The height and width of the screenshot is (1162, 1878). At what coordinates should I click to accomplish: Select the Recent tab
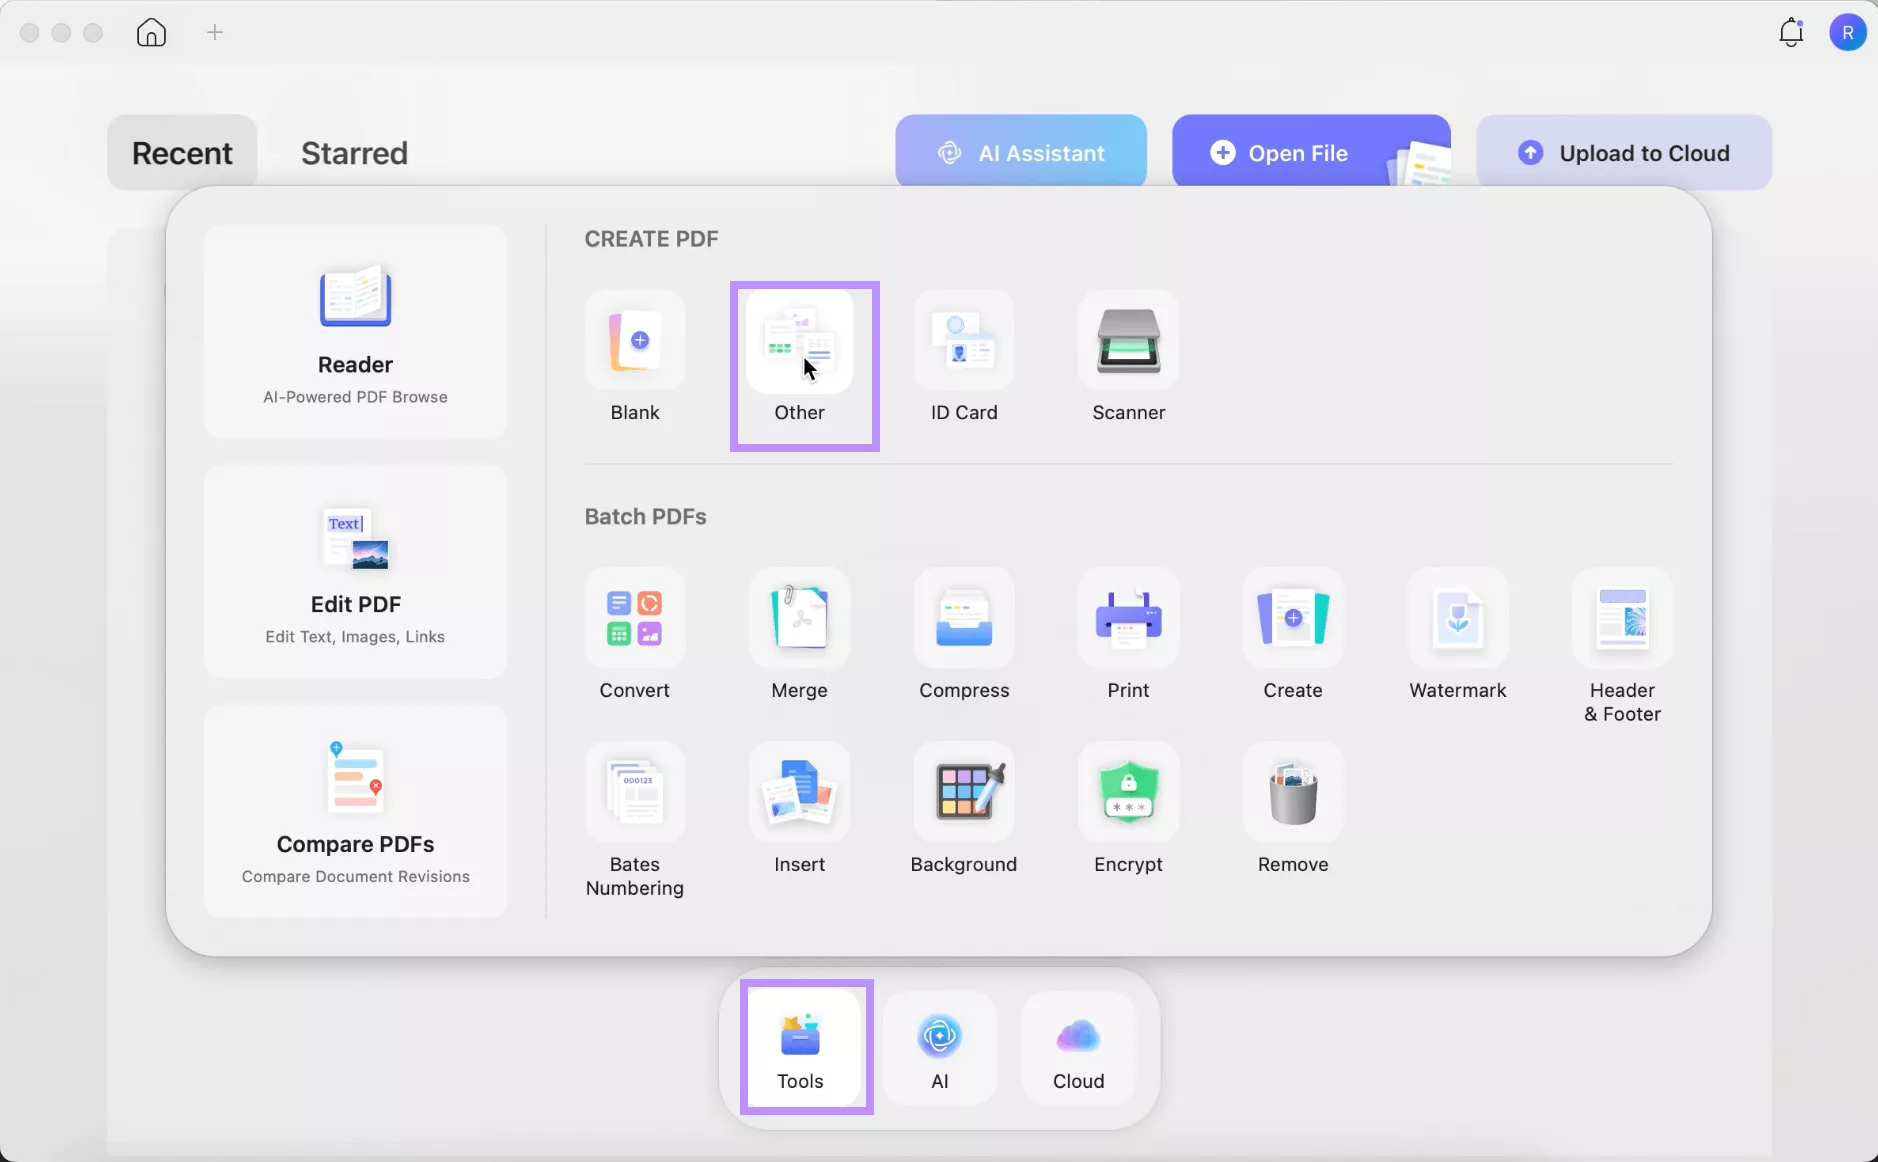point(182,153)
